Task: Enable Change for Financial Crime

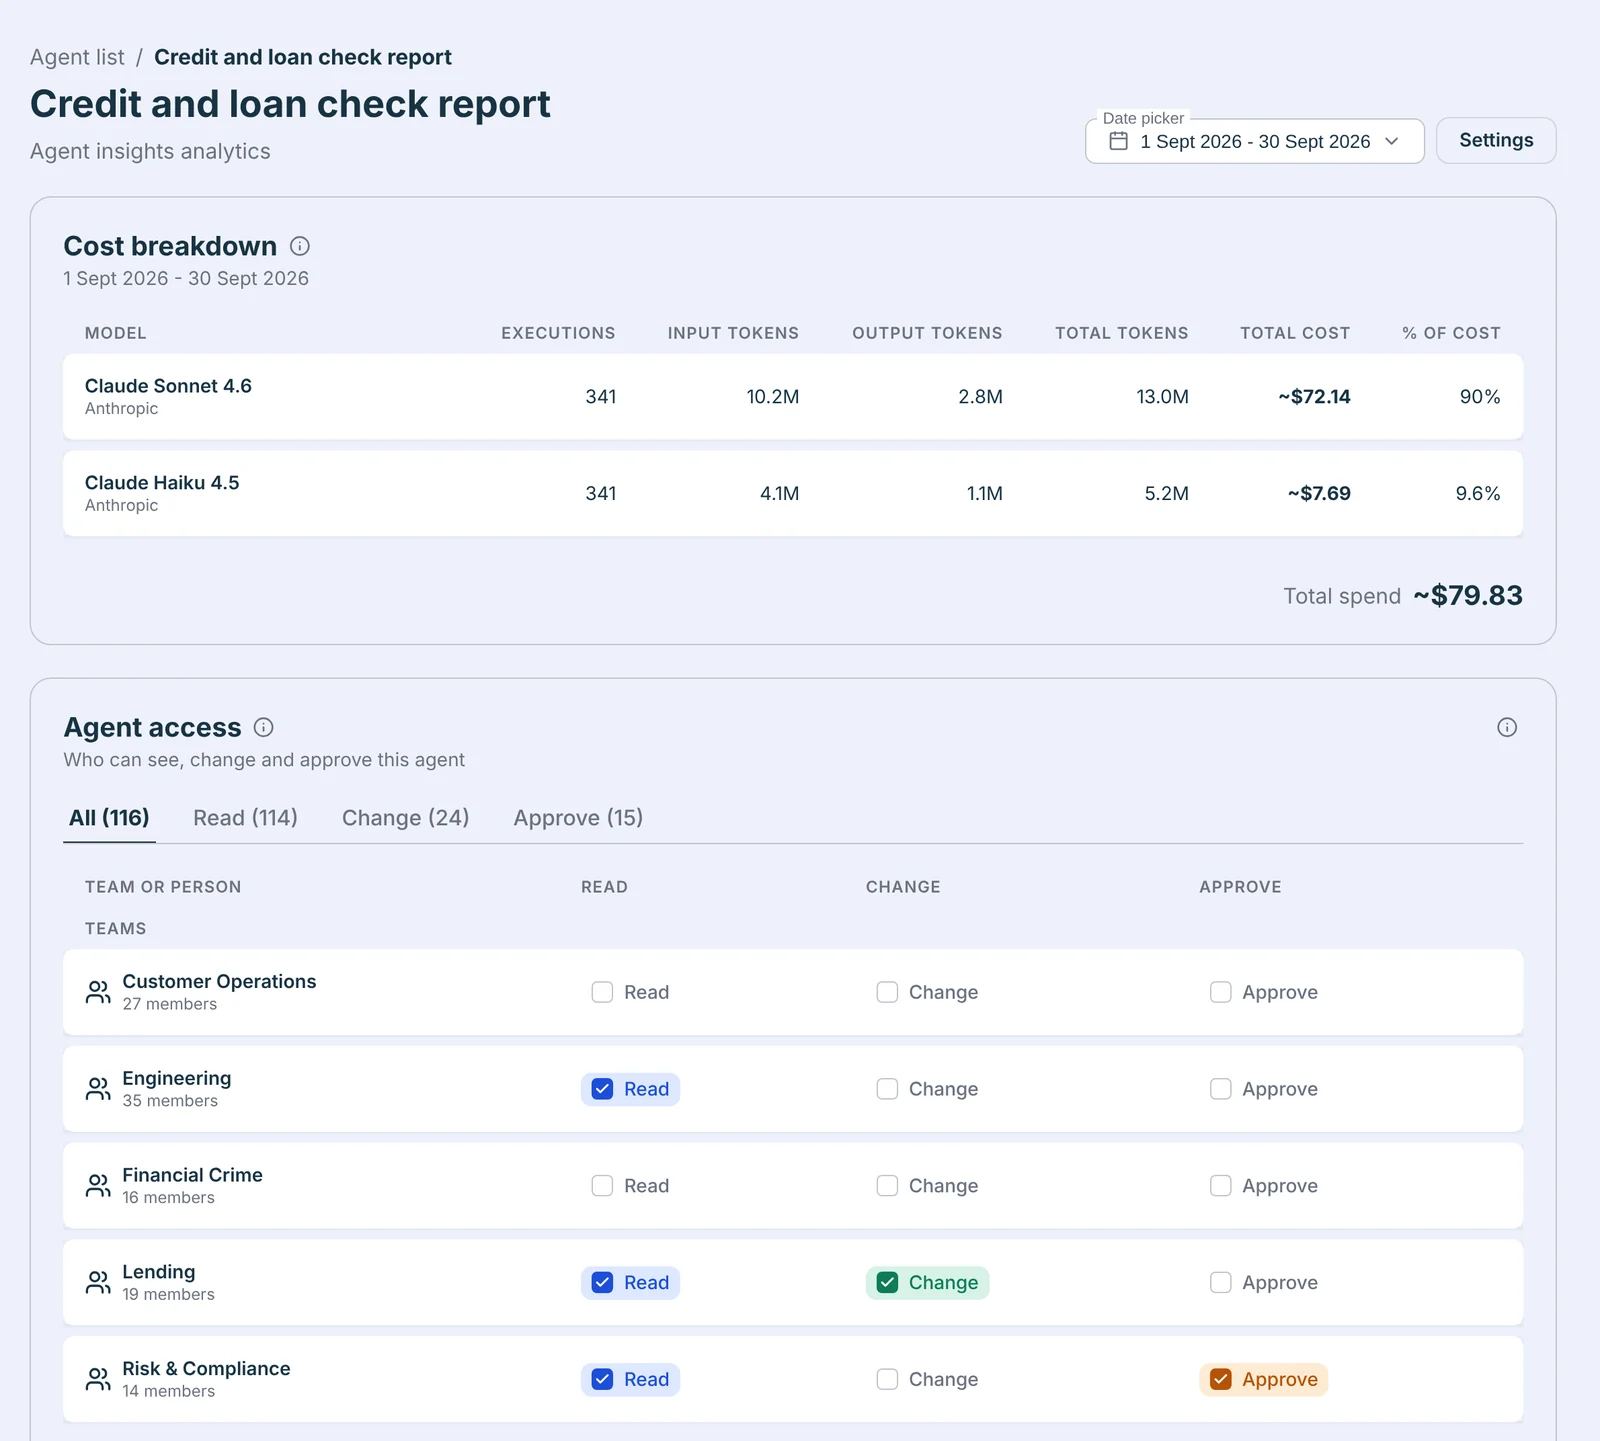Action: pyautogui.click(x=887, y=1185)
